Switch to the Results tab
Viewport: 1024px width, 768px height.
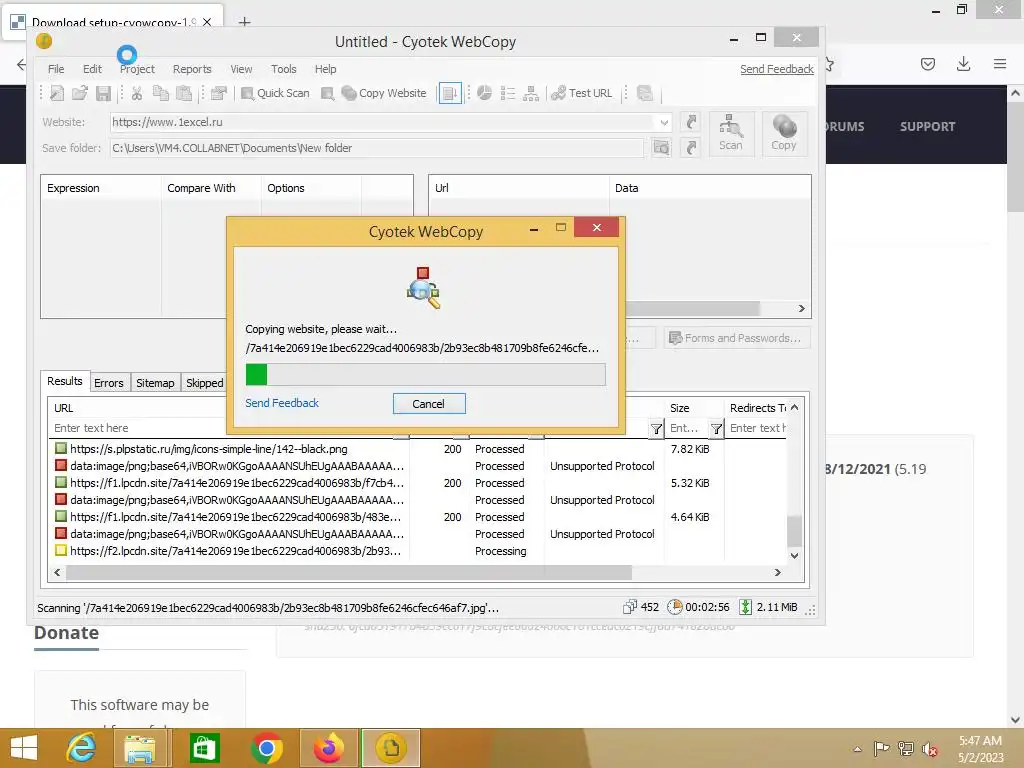[x=65, y=381]
